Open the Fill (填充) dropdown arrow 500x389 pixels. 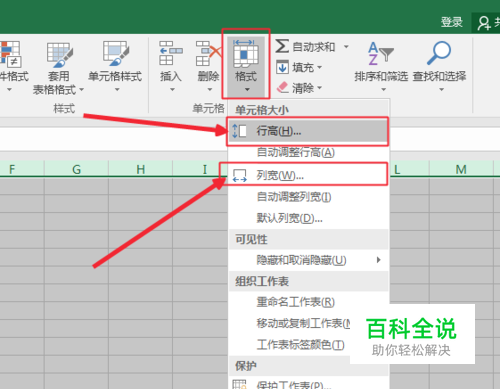[x=319, y=68]
